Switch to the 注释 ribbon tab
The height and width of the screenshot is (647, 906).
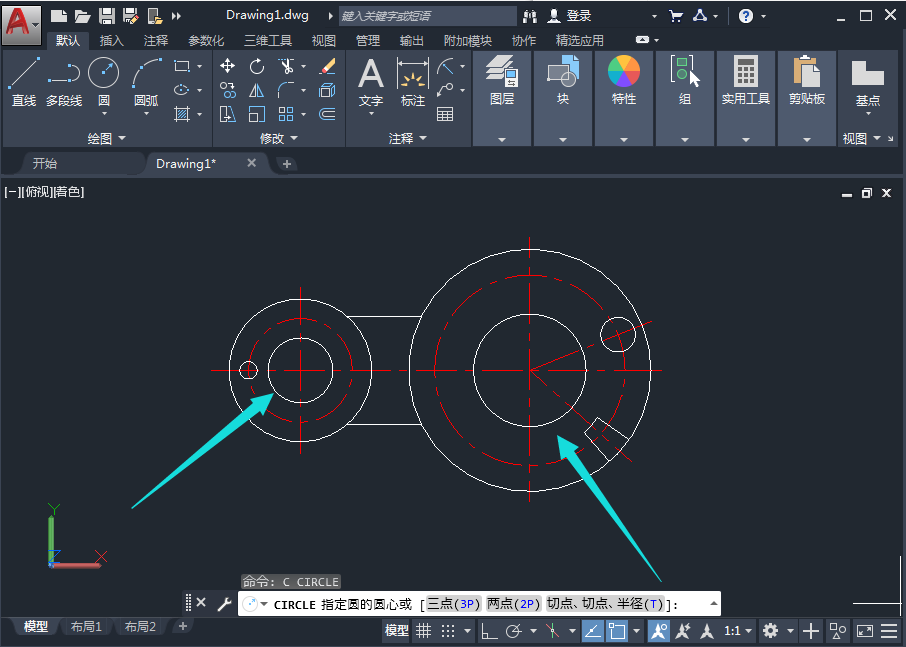click(x=156, y=40)
